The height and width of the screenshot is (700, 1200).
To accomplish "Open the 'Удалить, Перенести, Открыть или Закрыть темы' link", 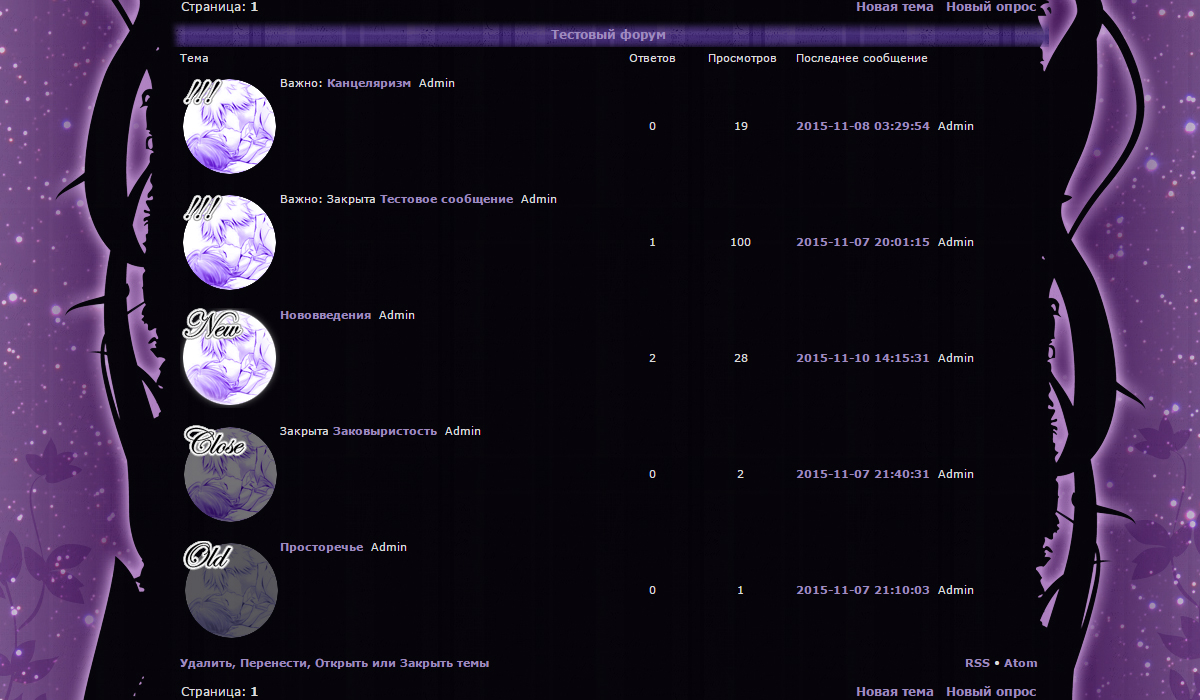I will 334,663.
